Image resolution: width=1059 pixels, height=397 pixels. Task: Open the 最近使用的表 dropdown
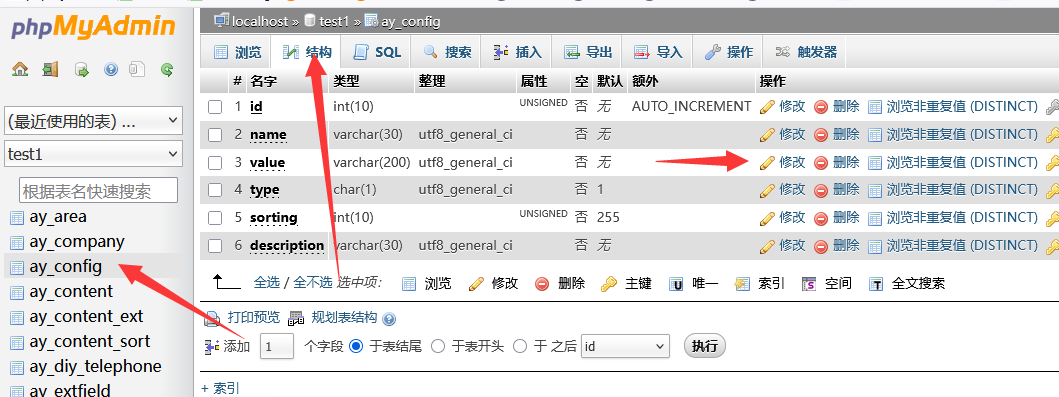click(x=93, y=122)
